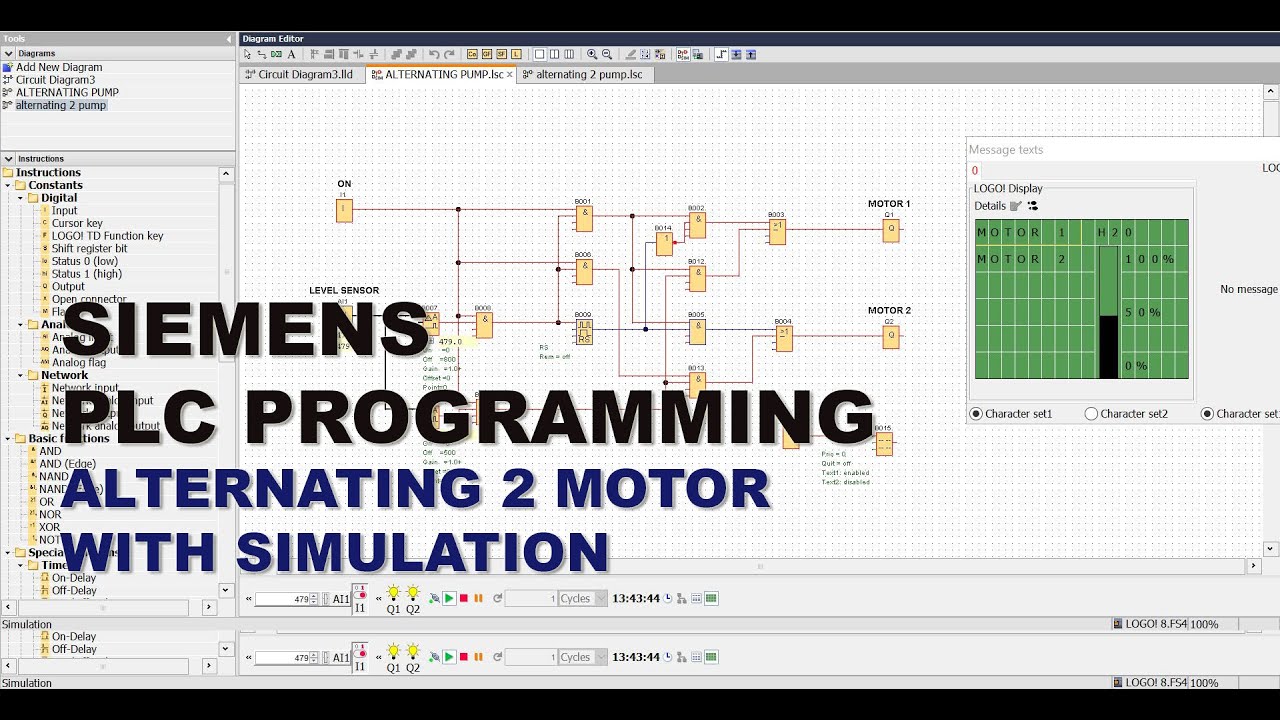Collapse the Constants tree folder
1280x720 pixels.
click(x=8, y=185)
